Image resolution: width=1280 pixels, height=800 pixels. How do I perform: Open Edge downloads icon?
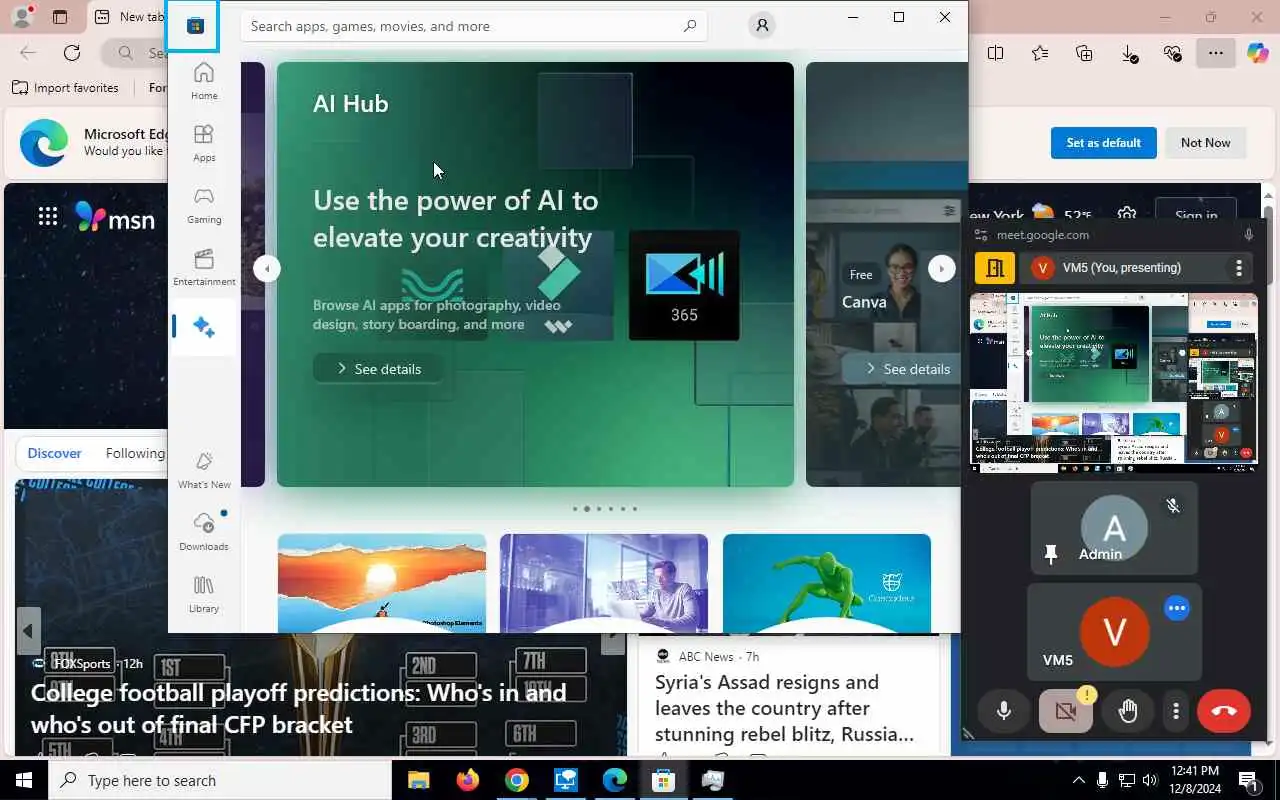click(x=1129, y=54)
